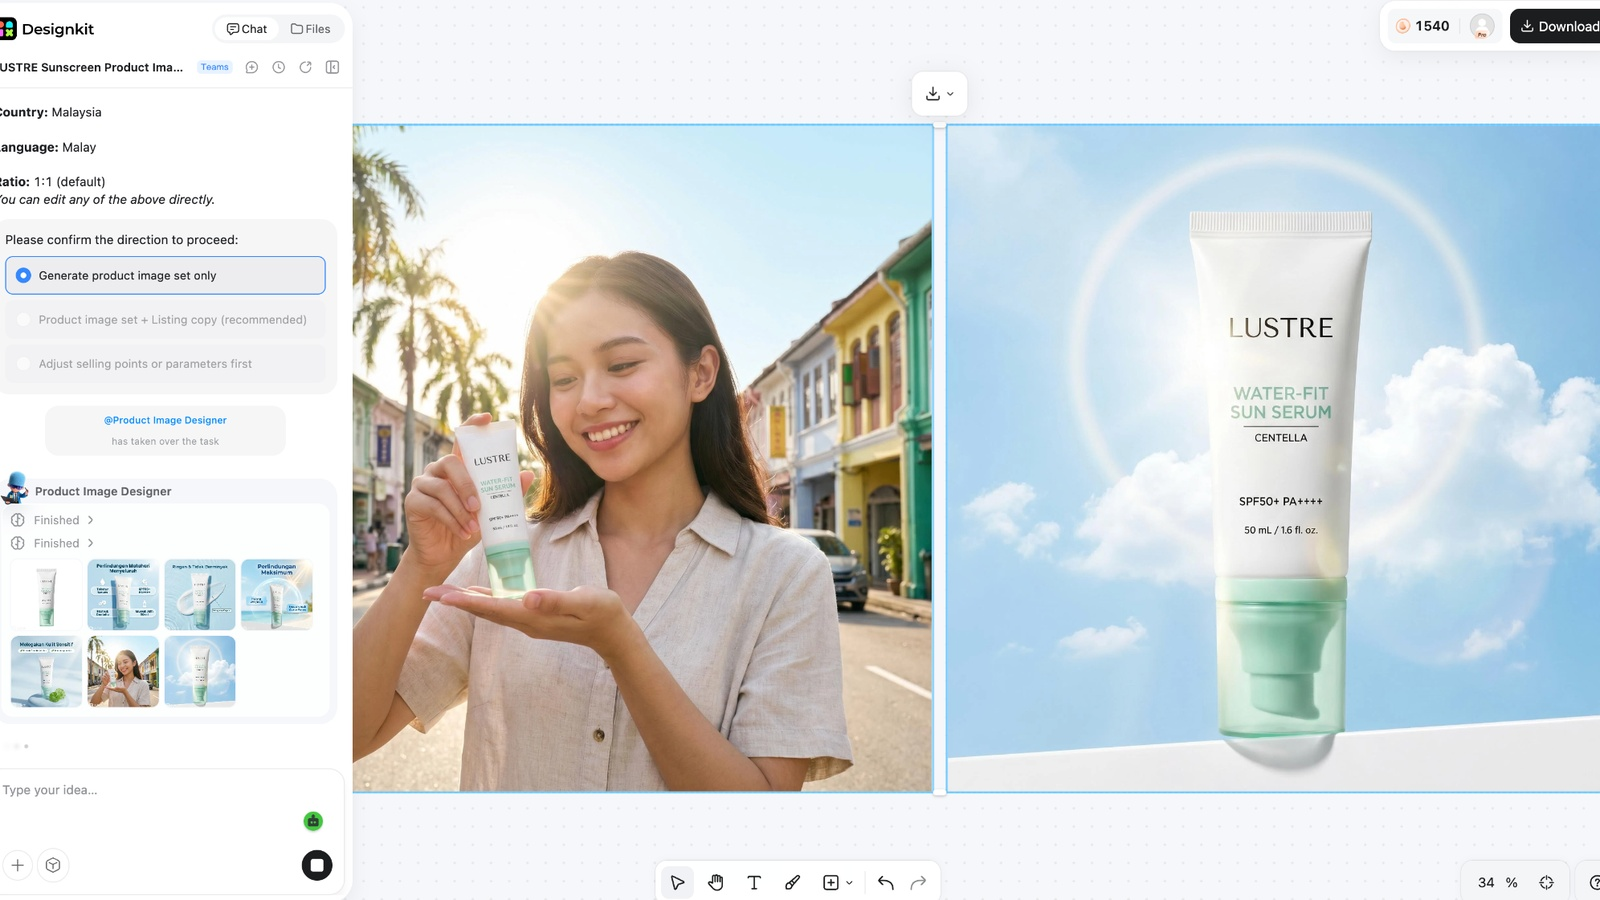Open the sky halo product thumbnail
Viewport: 1600px width, 900px height.
click(x=200, y=672)
